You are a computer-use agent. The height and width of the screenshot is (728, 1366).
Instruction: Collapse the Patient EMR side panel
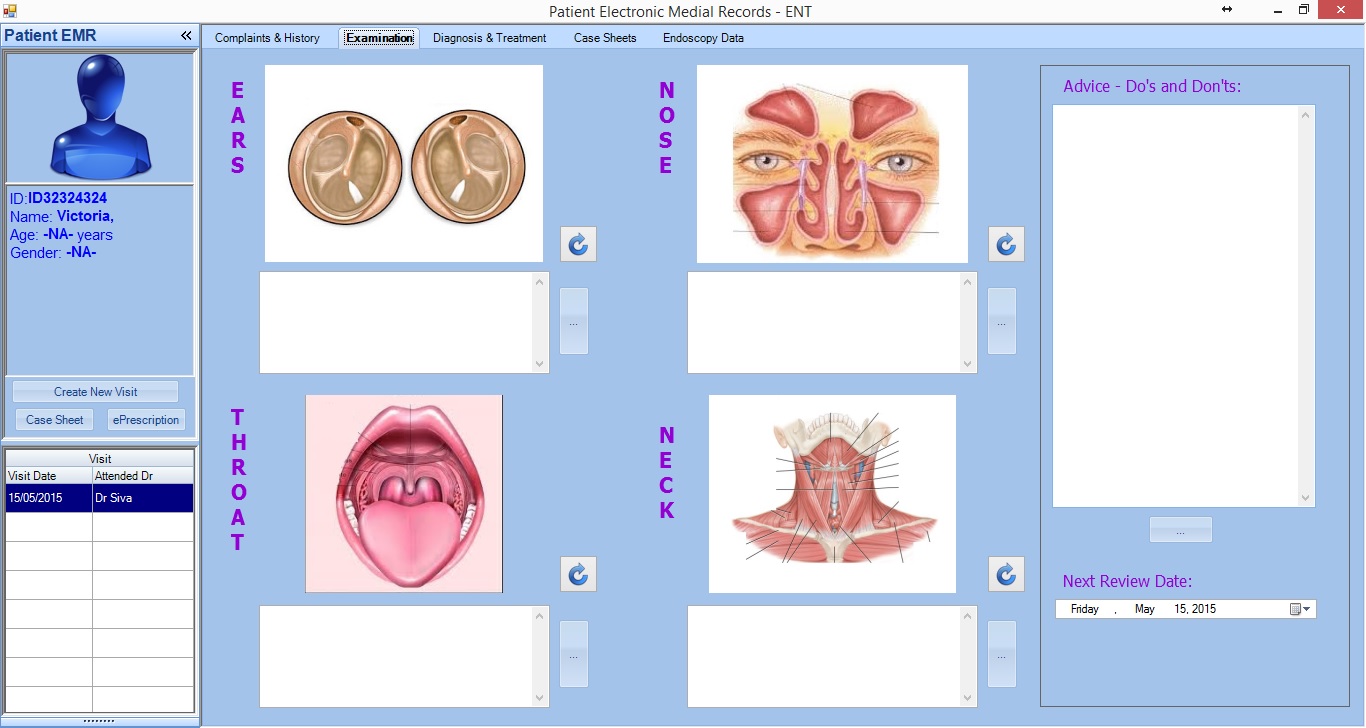pos(186,36)
